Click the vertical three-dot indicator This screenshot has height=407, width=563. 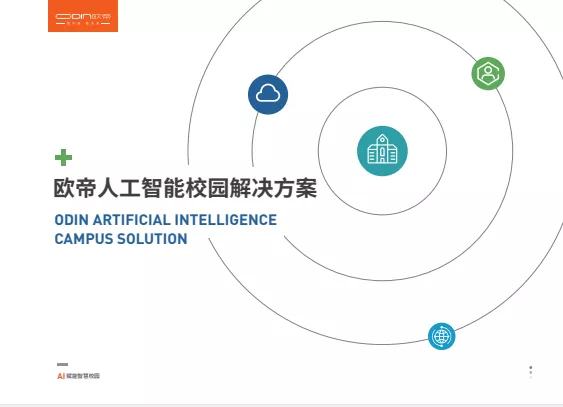click(531, 372)
